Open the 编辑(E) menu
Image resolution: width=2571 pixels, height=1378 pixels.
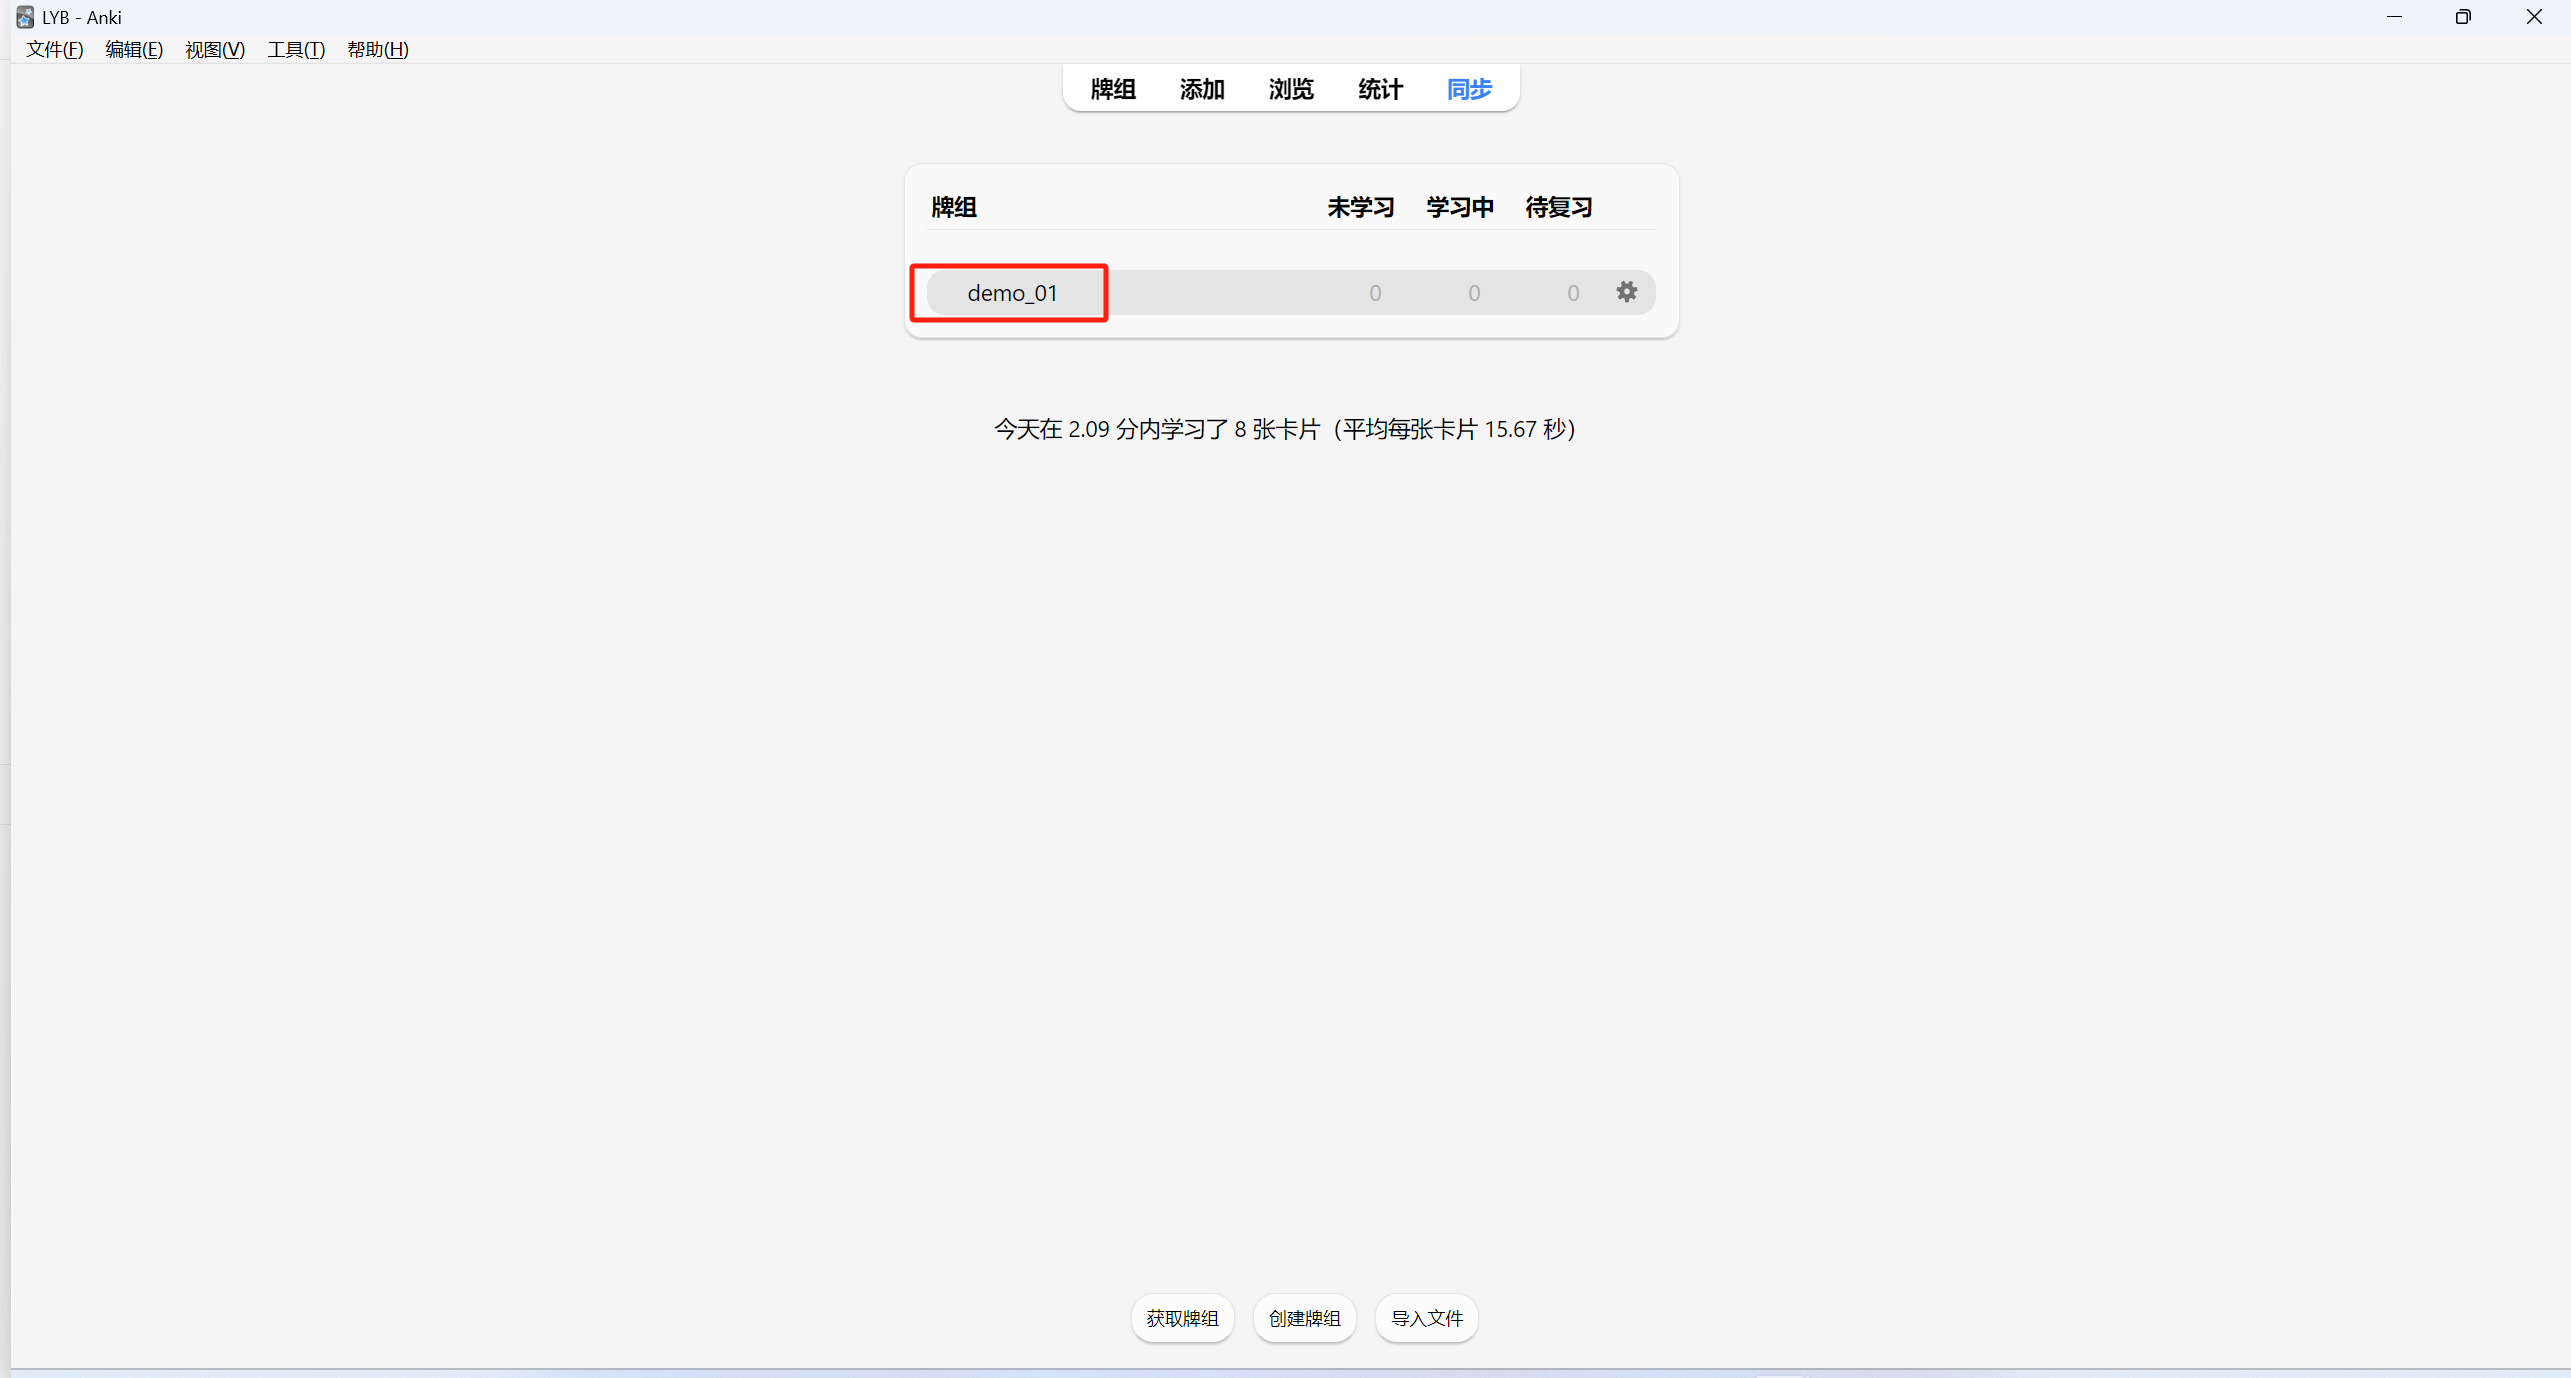(x=134, y=49)
